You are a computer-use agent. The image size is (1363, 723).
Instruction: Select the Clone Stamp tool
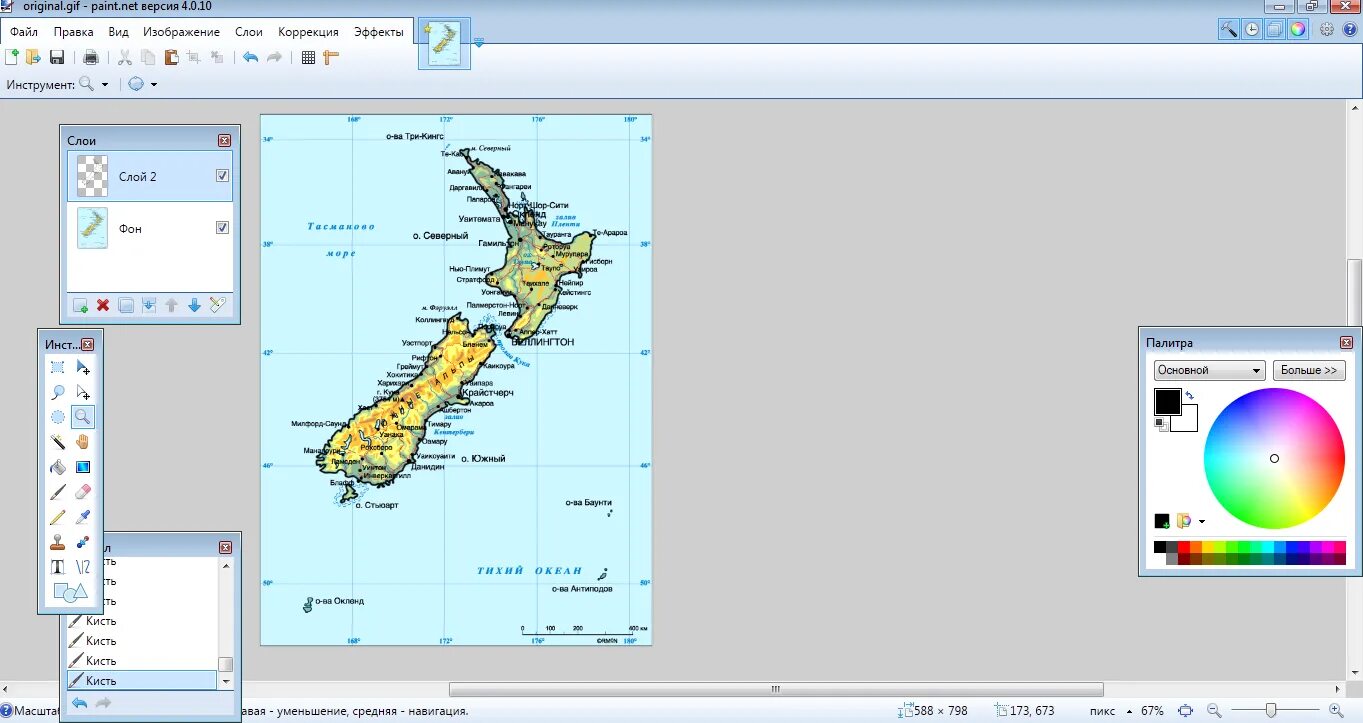(58, 542)
